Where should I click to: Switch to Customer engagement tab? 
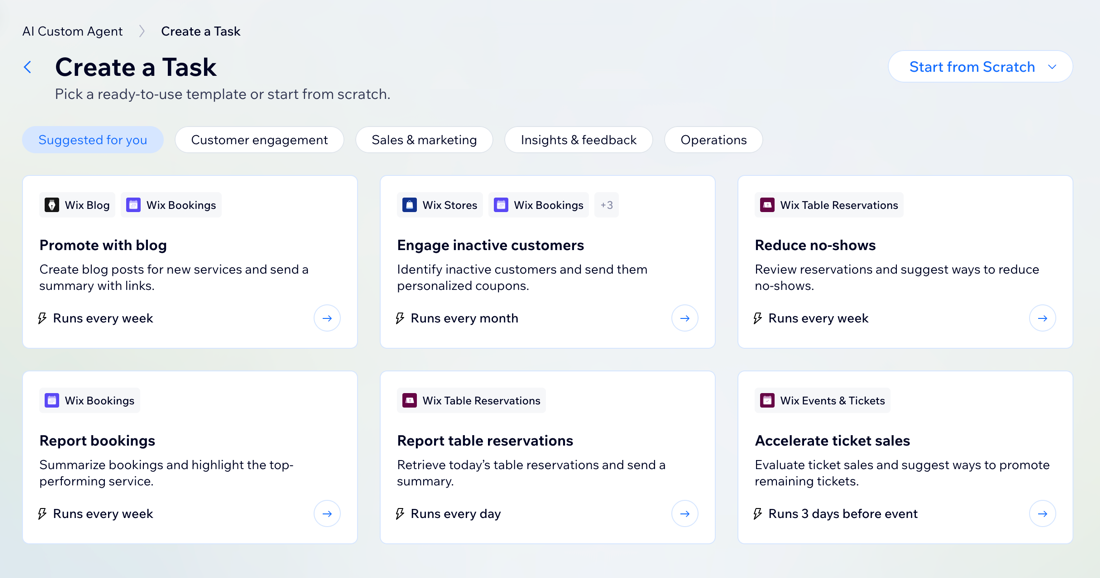[x=259, y=140]
